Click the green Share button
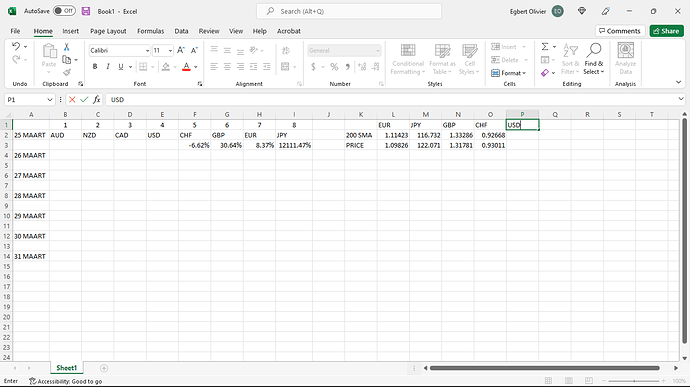 [666, 31]
